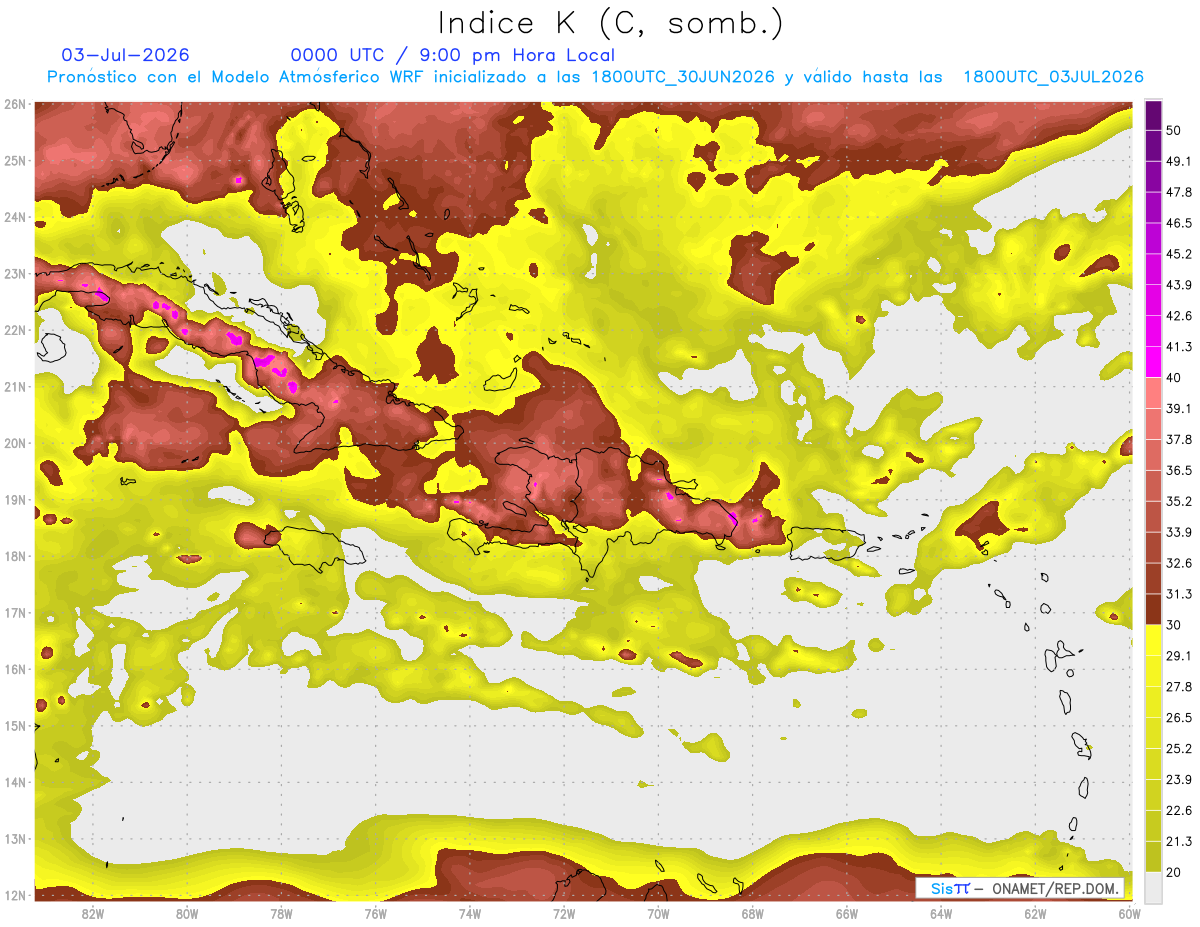Click the 'ONAMET/REP.DOM.' credit label
The width and height of the screenshot is (1200, 927).
pos(1054,889)
